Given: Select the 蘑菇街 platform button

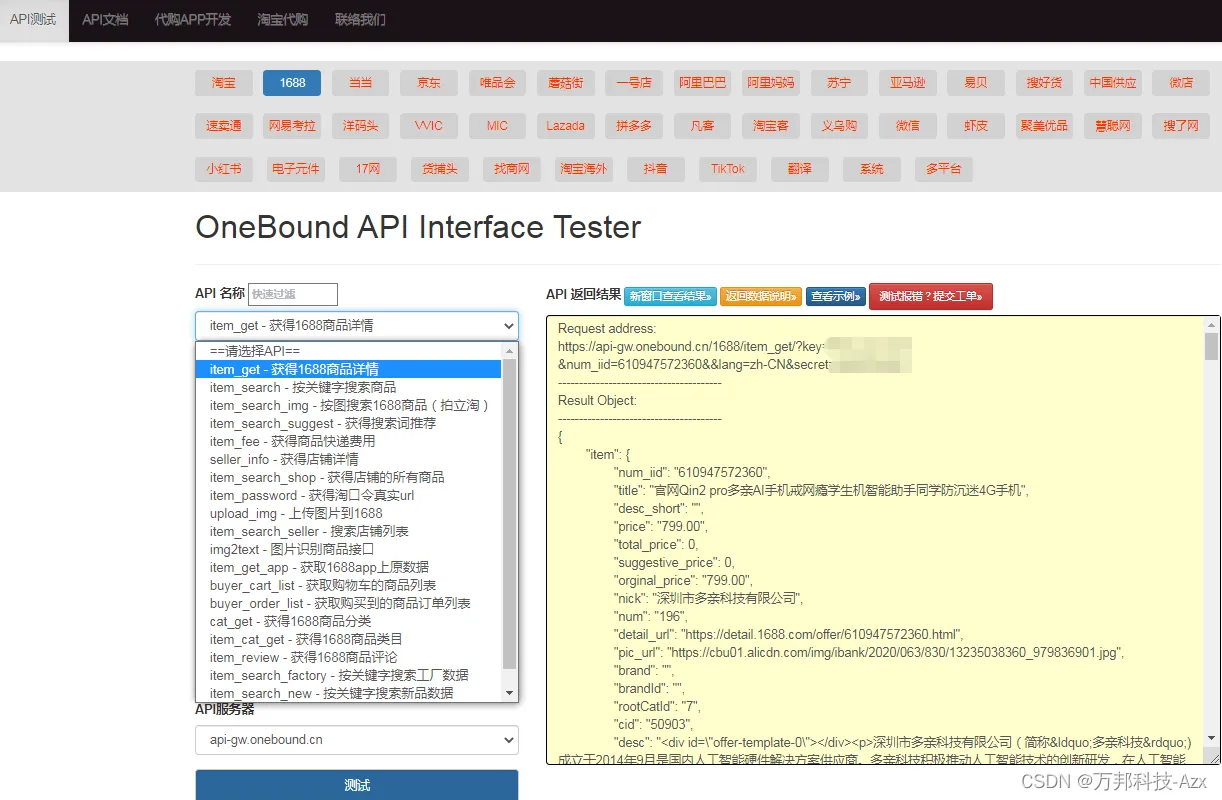Looking at the screenshot, I should 565,83.
